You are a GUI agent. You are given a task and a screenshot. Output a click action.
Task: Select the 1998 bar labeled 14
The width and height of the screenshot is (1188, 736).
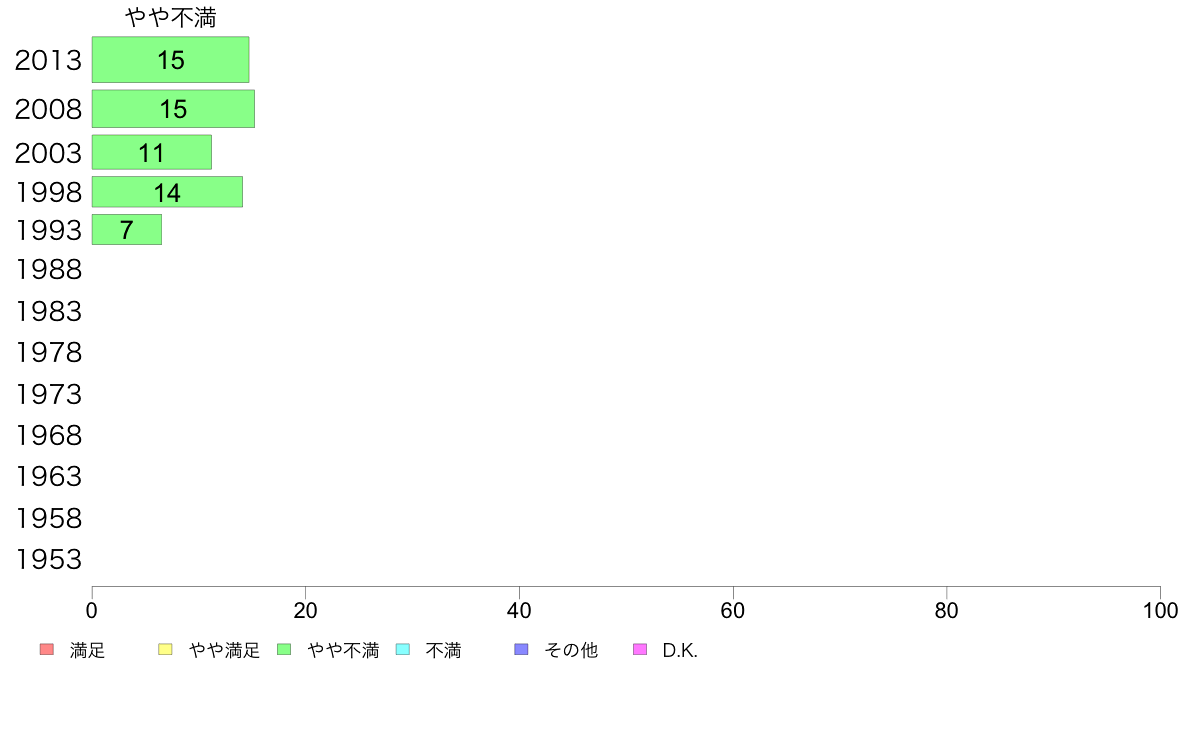167,192
